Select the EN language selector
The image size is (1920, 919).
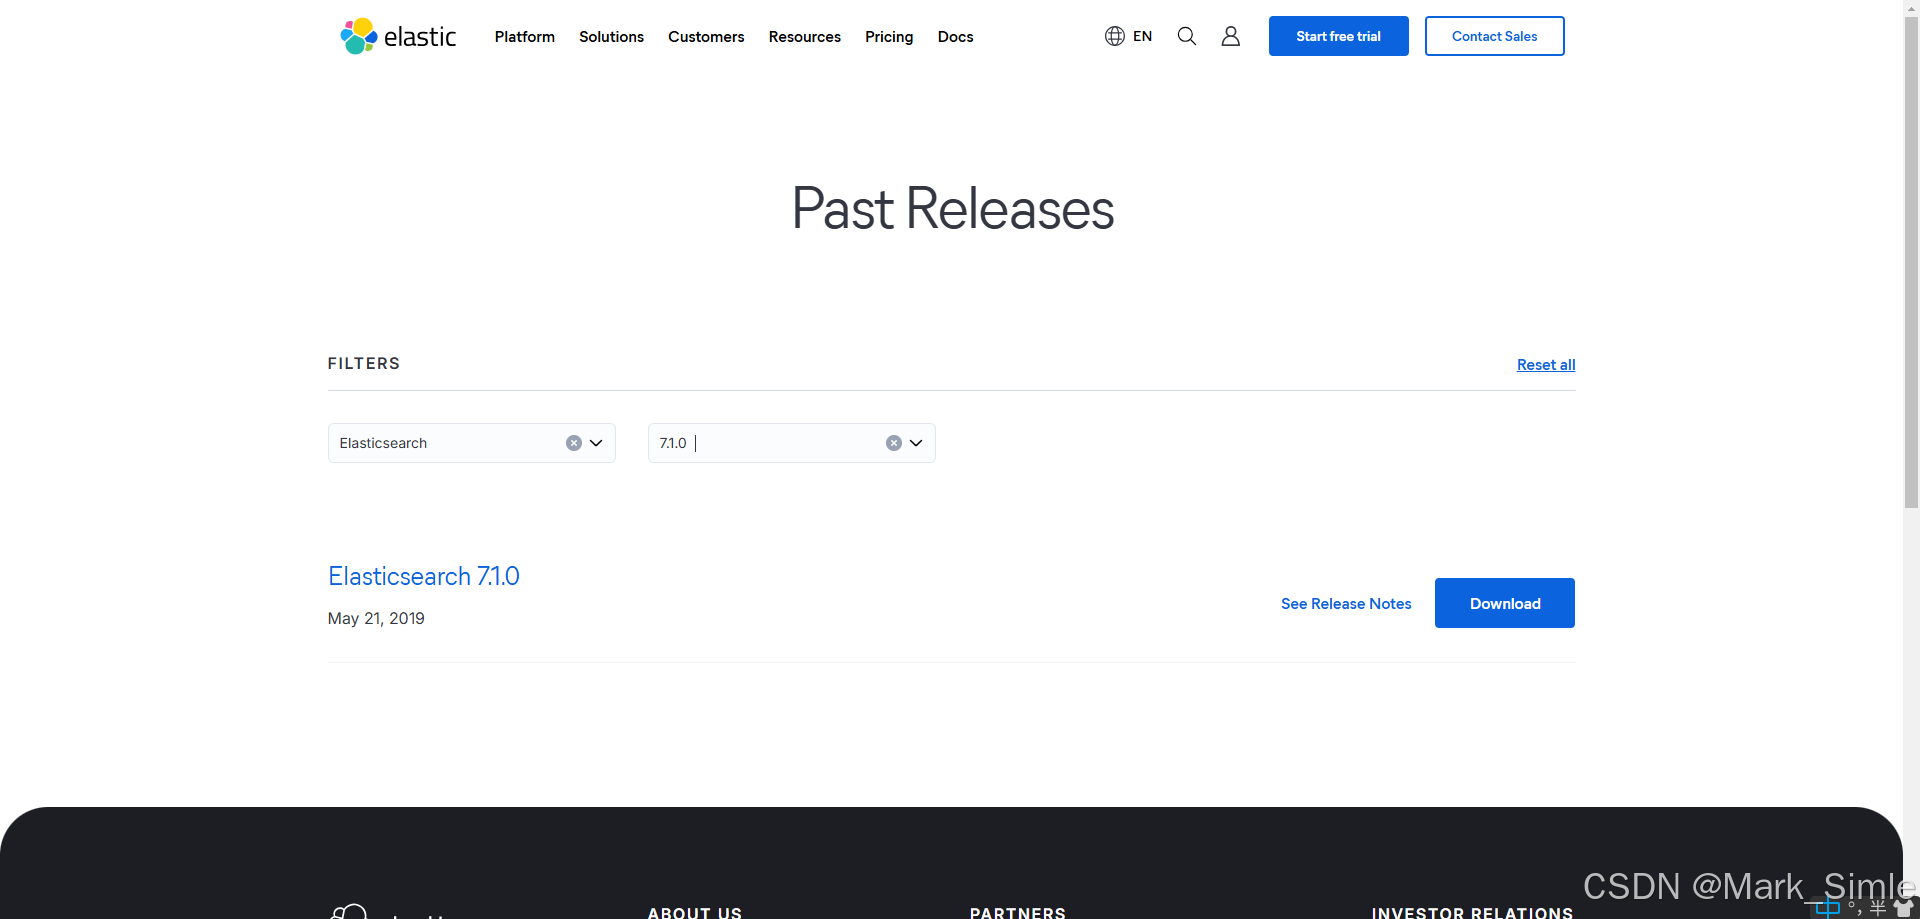click(x=1142, y=36)
